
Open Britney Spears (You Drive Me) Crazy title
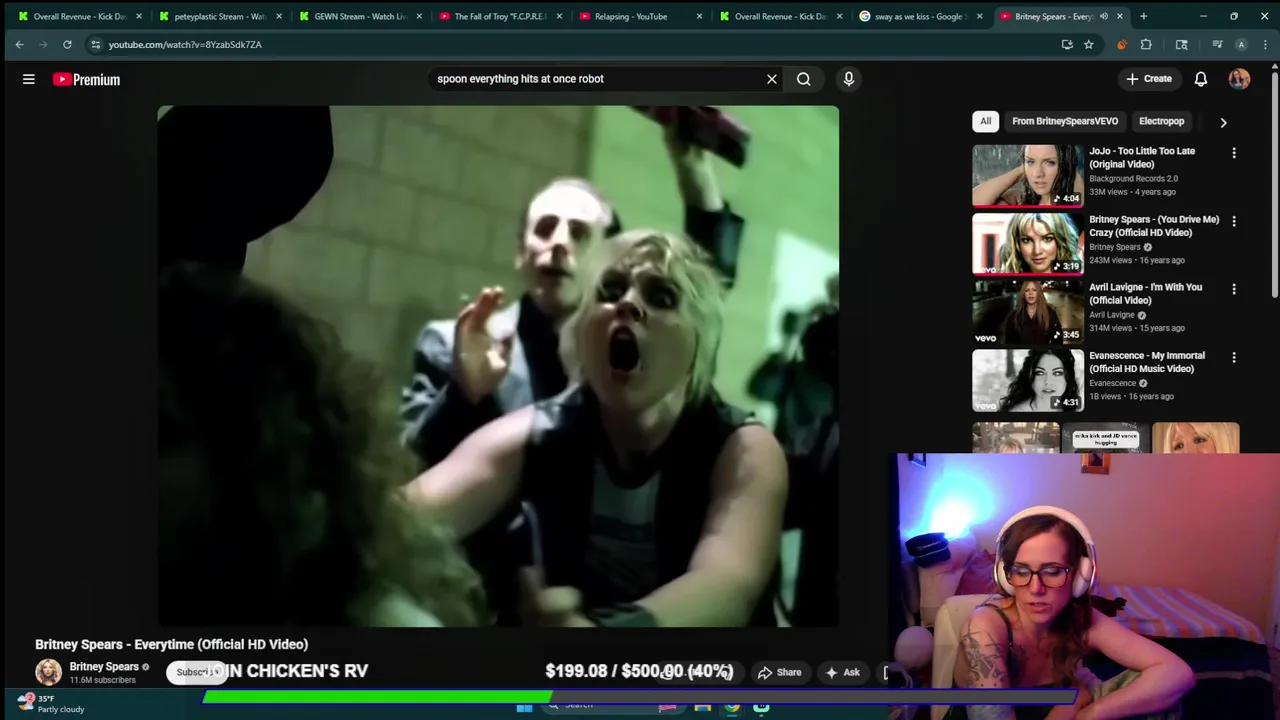point(1154,226)
